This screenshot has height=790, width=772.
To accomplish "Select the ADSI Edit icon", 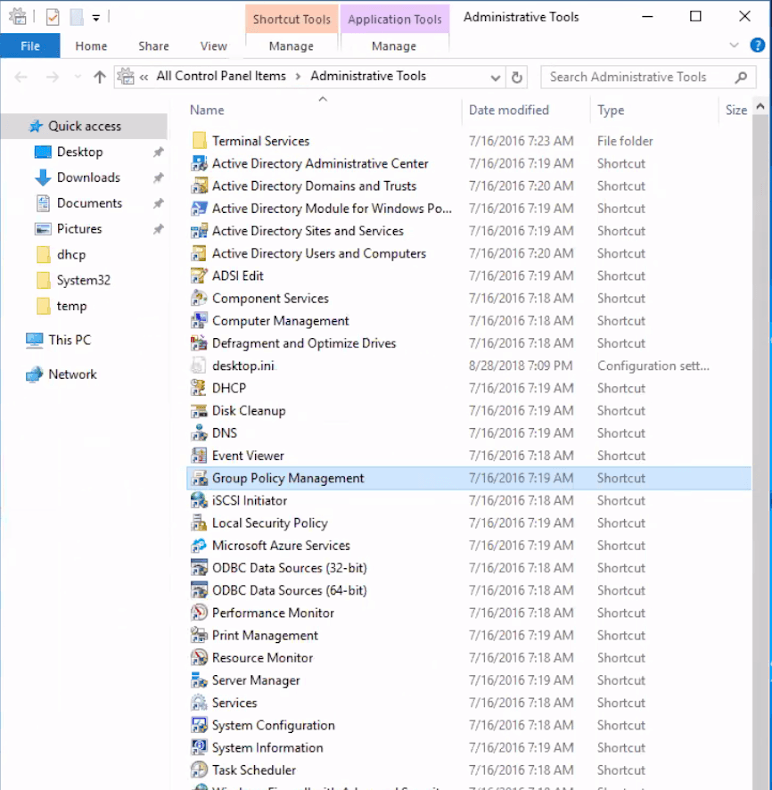I will tap(199, 276).
